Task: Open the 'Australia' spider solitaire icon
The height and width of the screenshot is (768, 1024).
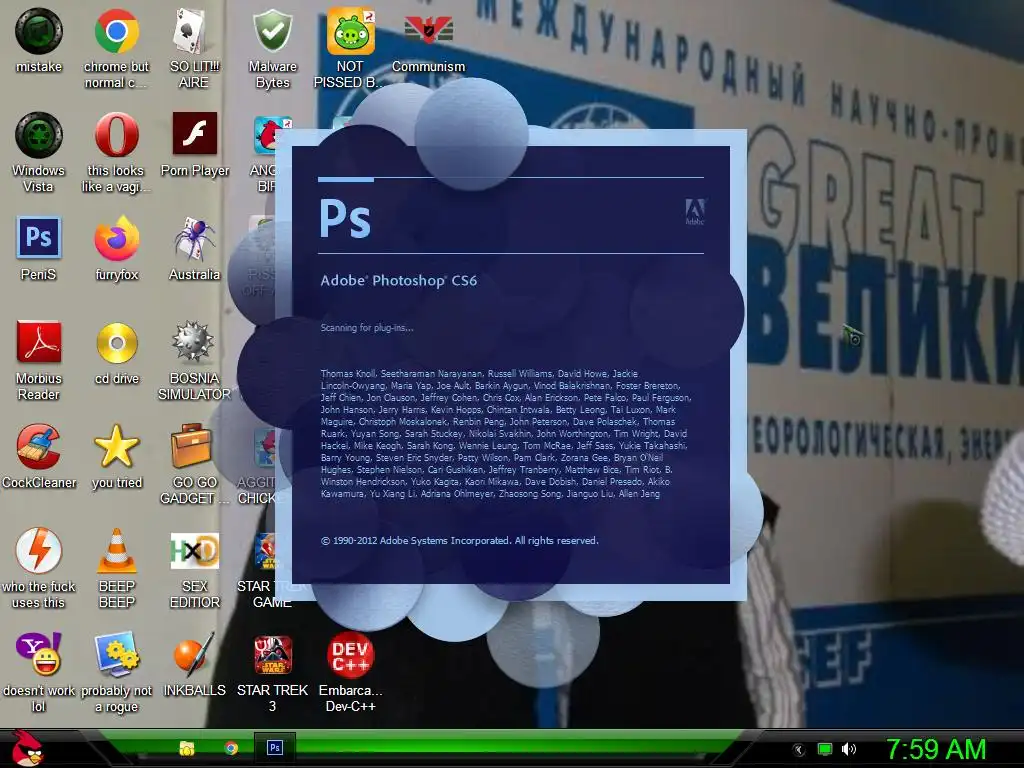Action: pyautogui.click(x=195, y=238)
